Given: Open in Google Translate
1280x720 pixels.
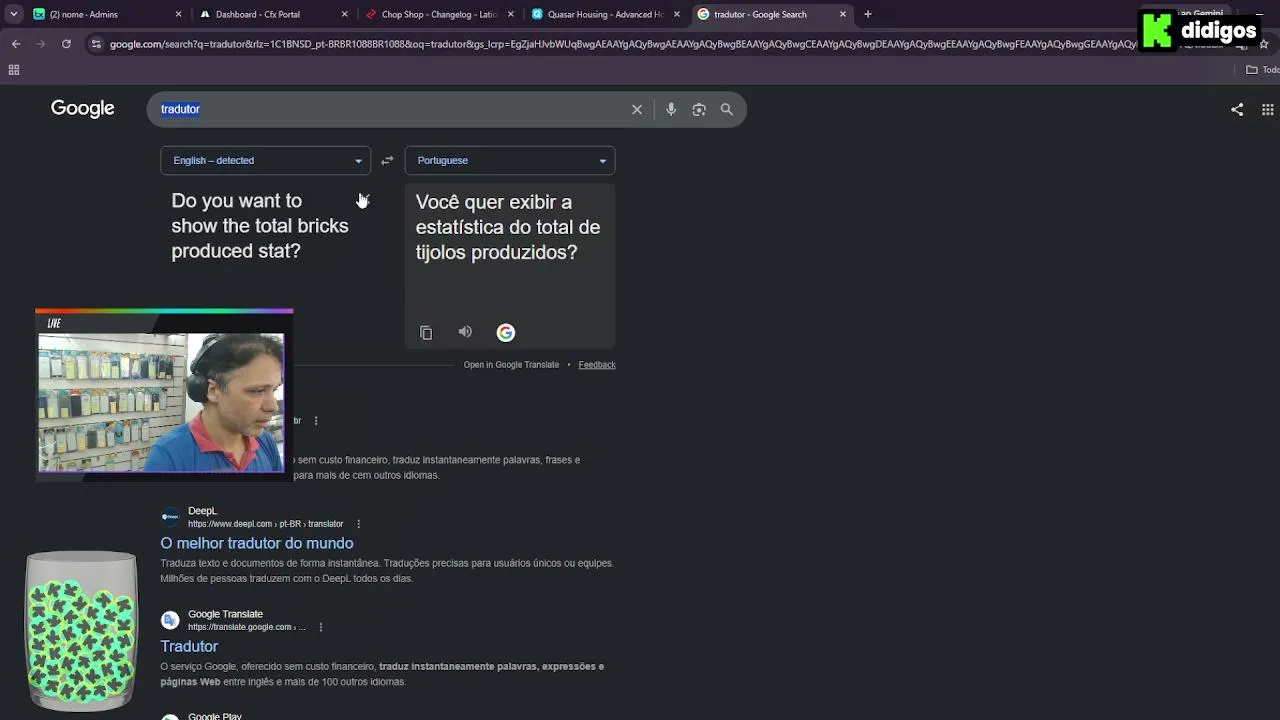Looking at the screenshot, I should tap(511, 365).
